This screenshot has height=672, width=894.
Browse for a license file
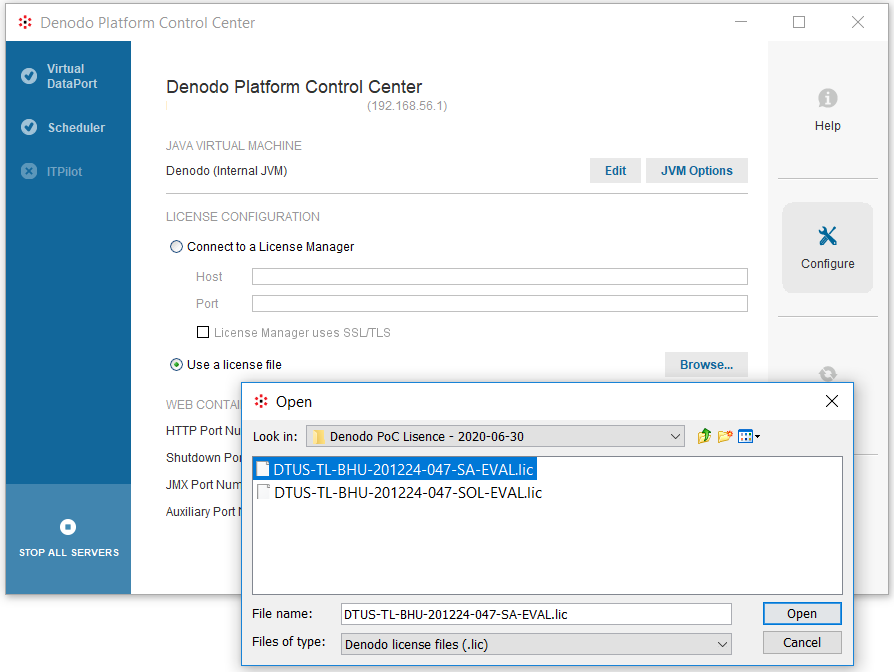[706, 364]
